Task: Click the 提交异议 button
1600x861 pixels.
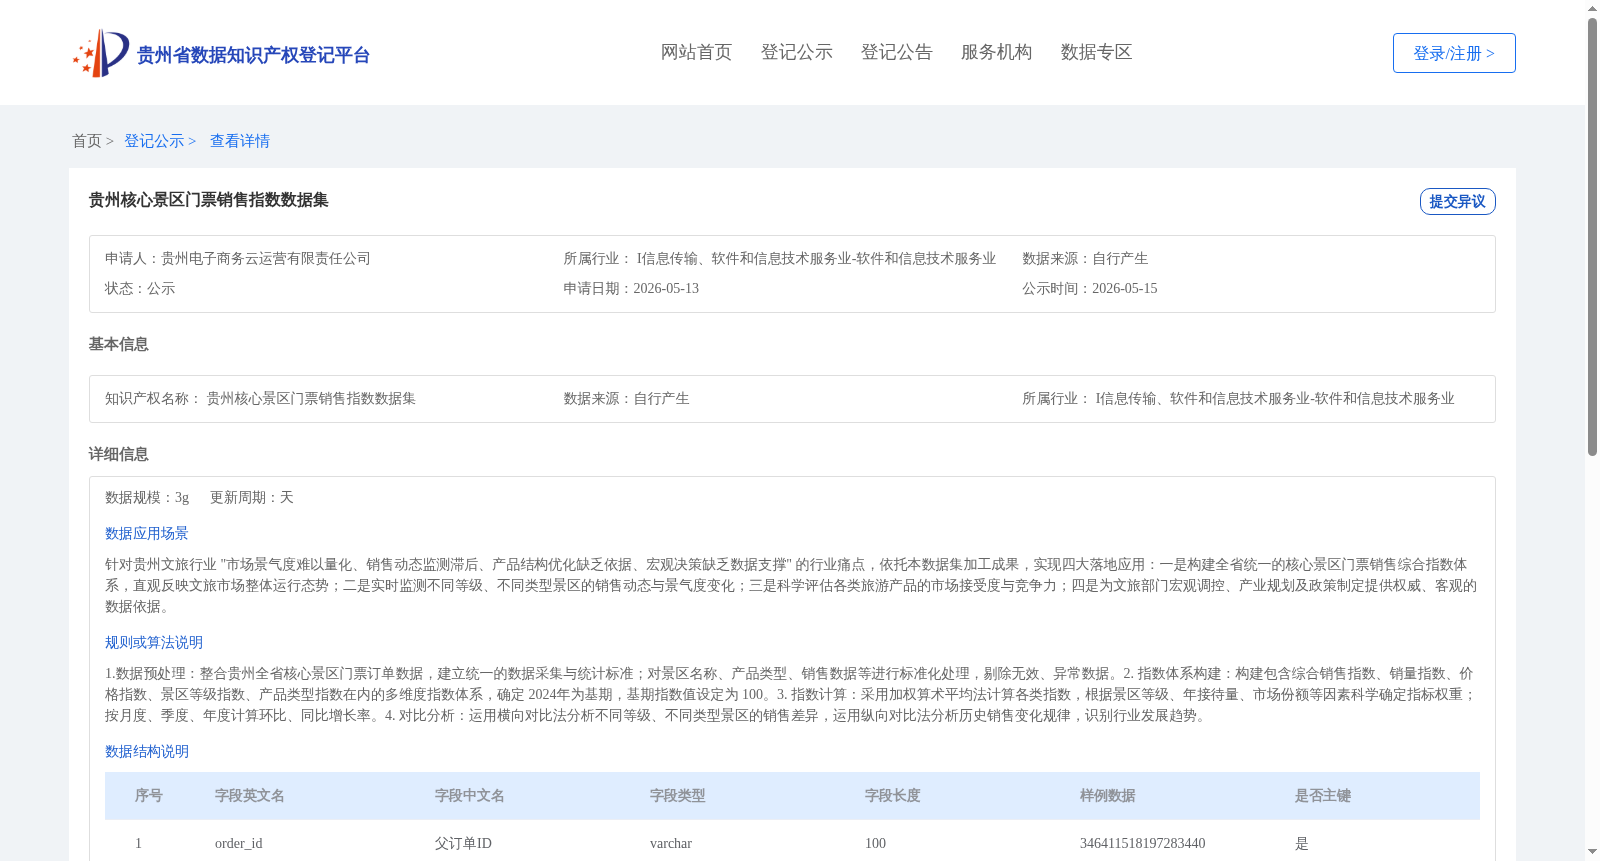Action: tap(1457, 201)
